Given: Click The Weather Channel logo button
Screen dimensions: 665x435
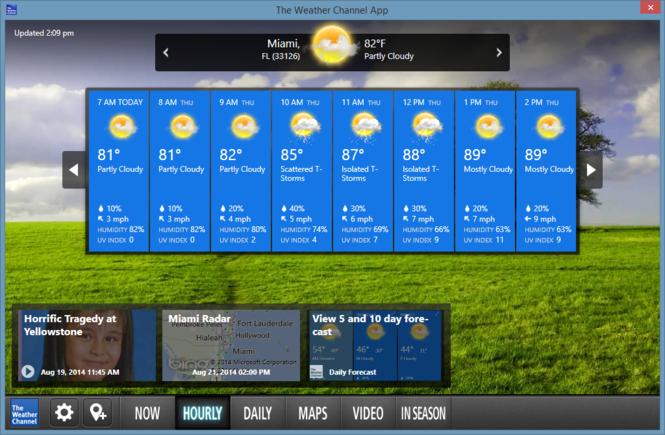Looking at the screenshot, I should coord(25,413).
